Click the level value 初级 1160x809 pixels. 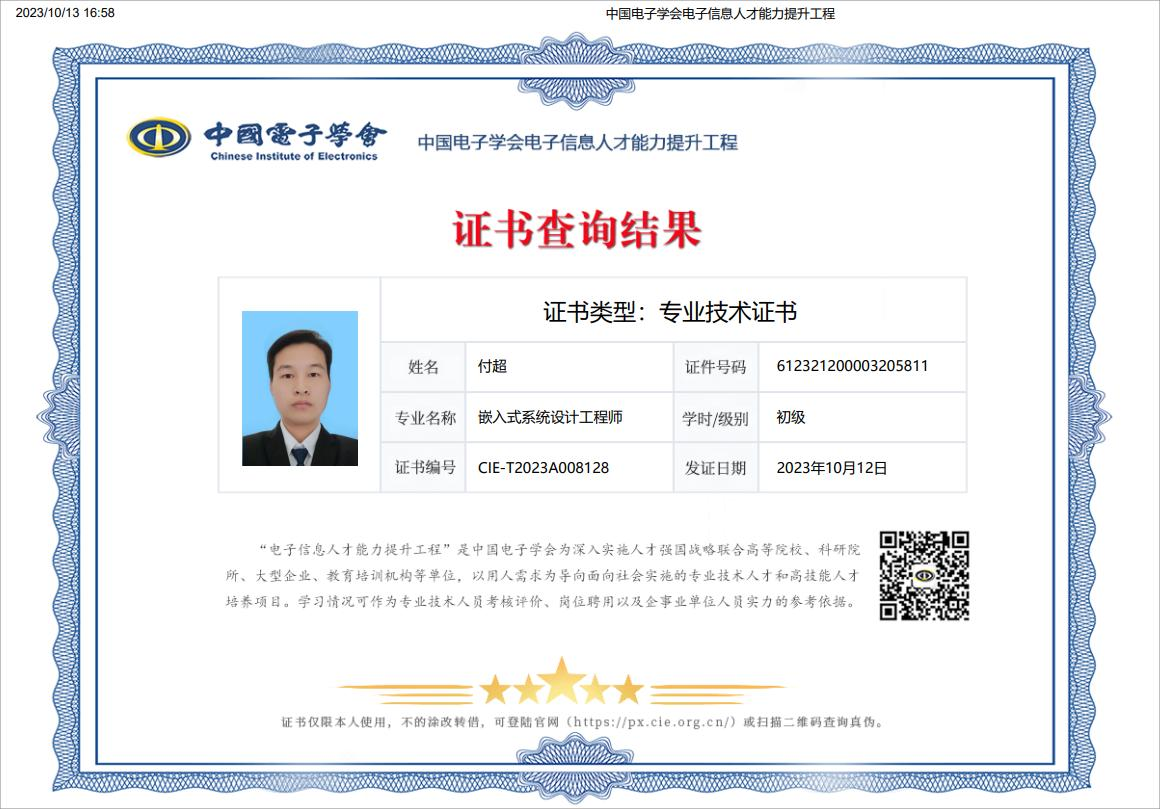click(791, 417)
